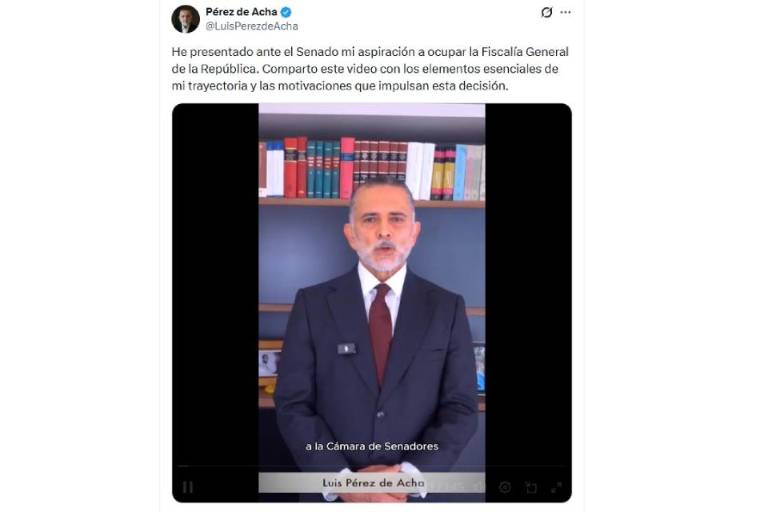Click the tweet line starting 'He presentado ante'
This screenshot has height=512, width=768.
370,51
